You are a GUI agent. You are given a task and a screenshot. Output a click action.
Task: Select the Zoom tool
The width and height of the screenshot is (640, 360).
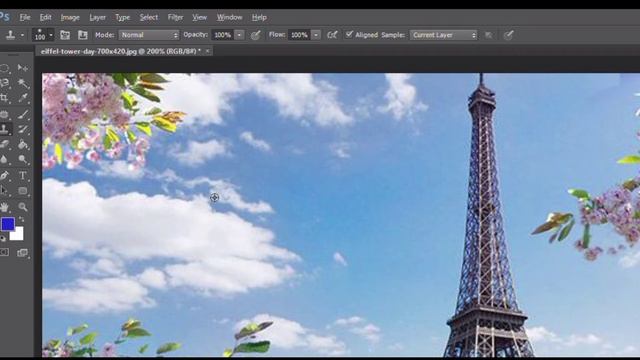pyautogui.click(x=22, y=207)
